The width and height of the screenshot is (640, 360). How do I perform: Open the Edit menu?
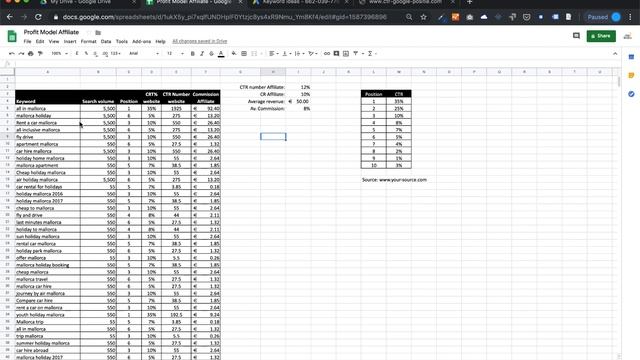tap(40, 41)
